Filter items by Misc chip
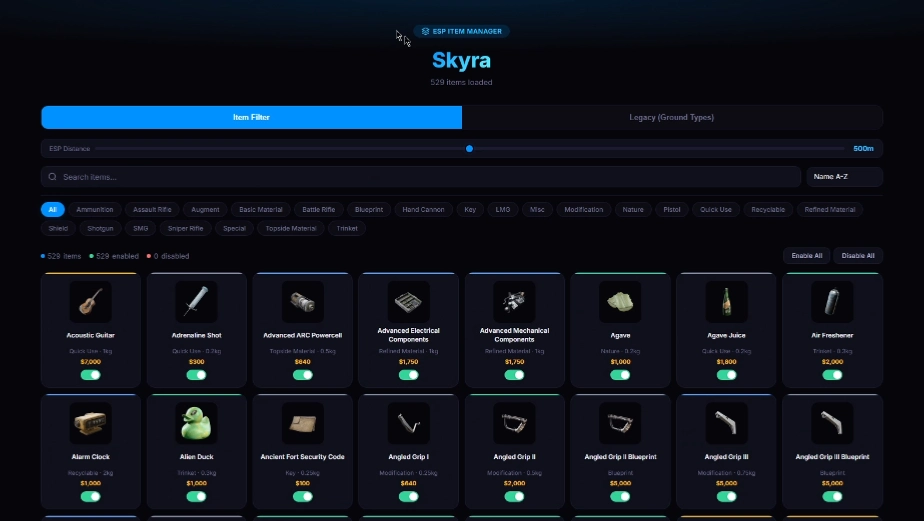 (537, 209)
